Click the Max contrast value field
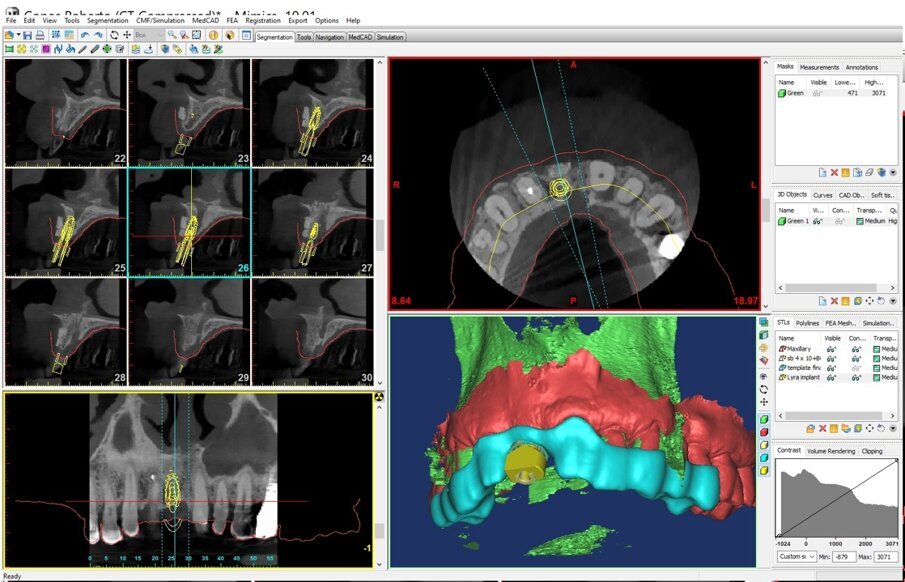 click(x=885, y=556)
